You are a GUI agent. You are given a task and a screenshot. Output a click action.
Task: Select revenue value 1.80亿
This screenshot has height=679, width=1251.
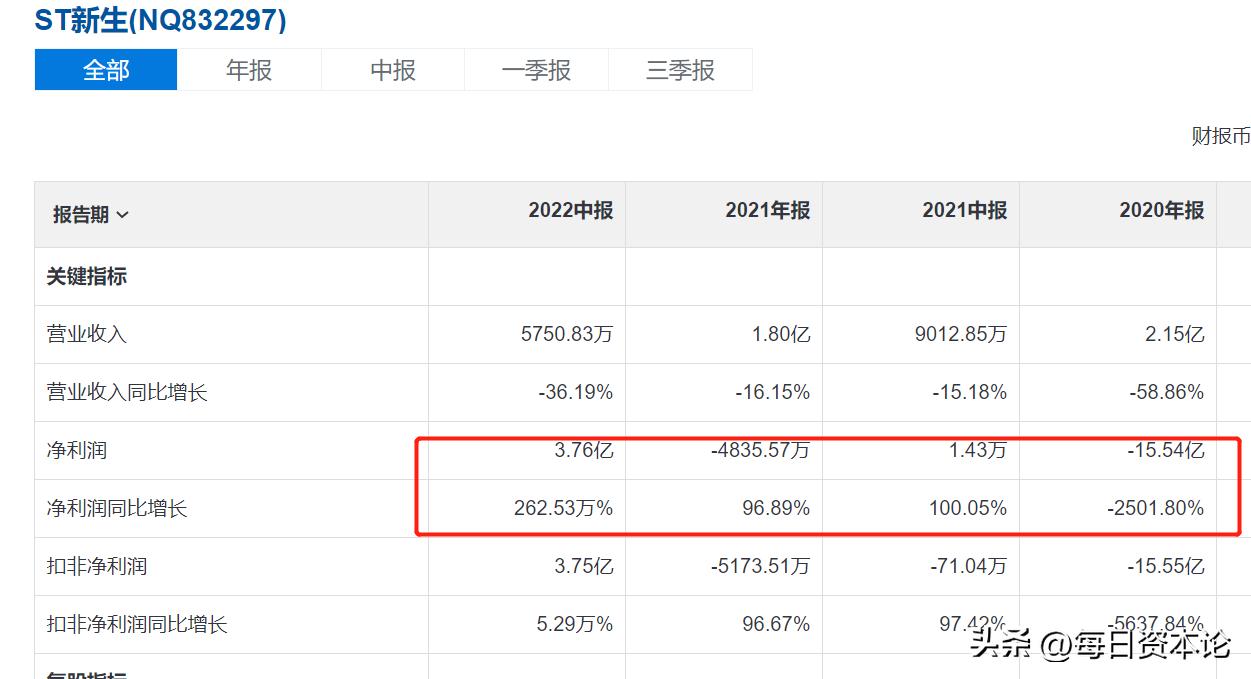click(x=781, y=335)
